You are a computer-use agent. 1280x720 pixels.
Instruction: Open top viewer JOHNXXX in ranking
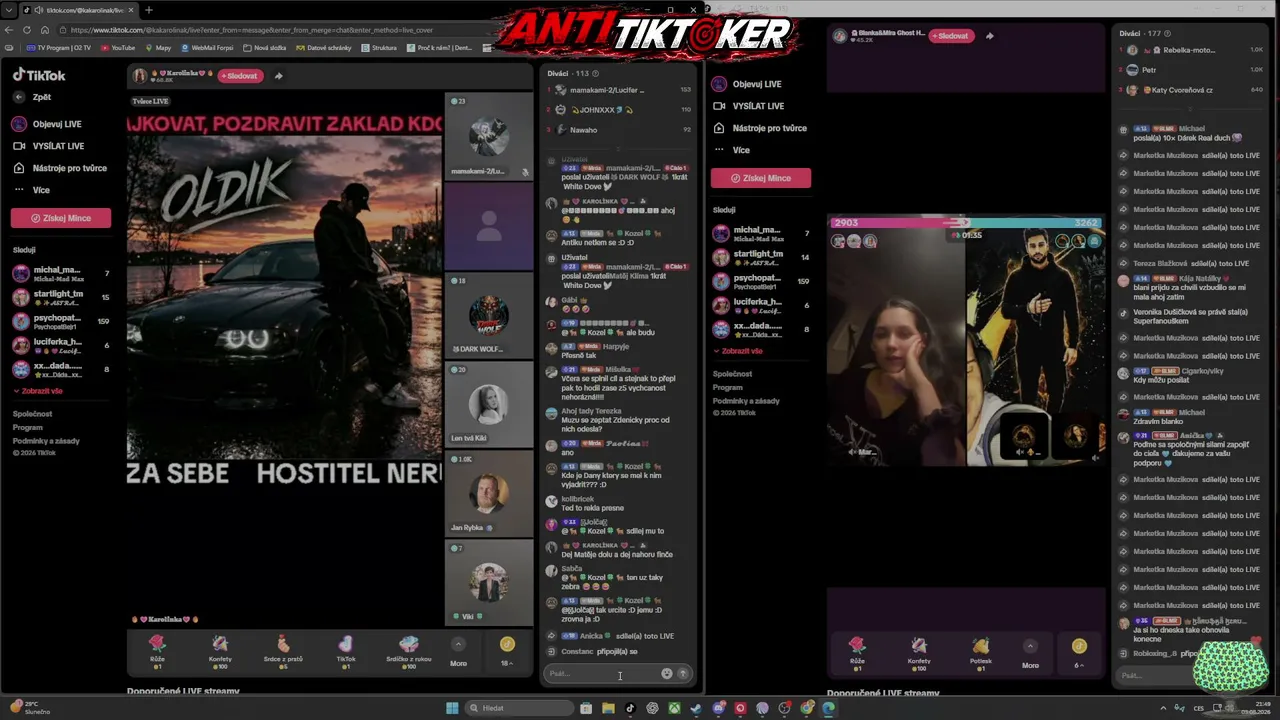pyautogui.click(x=618, y=110)
